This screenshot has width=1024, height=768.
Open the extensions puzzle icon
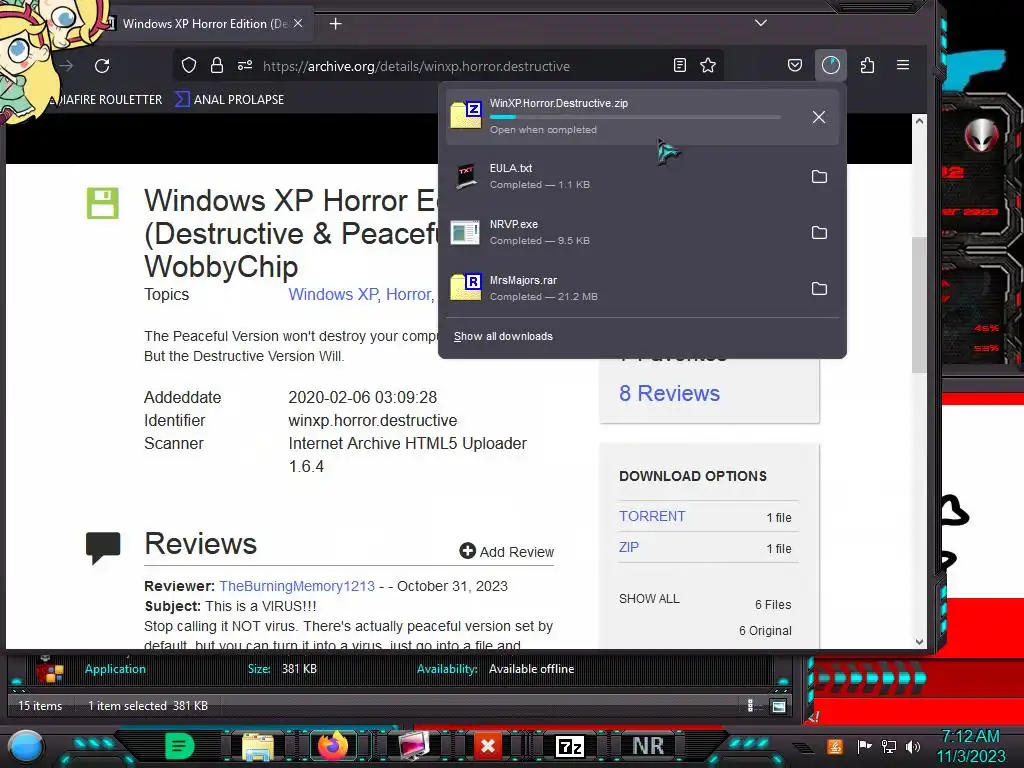point(867,65)
